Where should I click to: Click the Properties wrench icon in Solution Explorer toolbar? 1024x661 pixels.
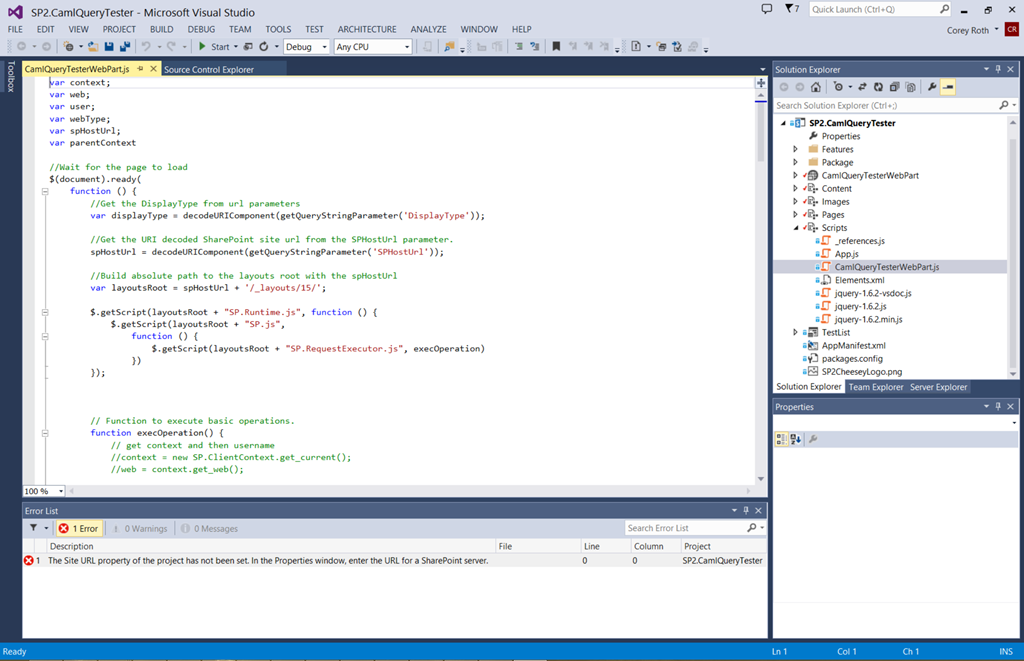coord(932,87)
